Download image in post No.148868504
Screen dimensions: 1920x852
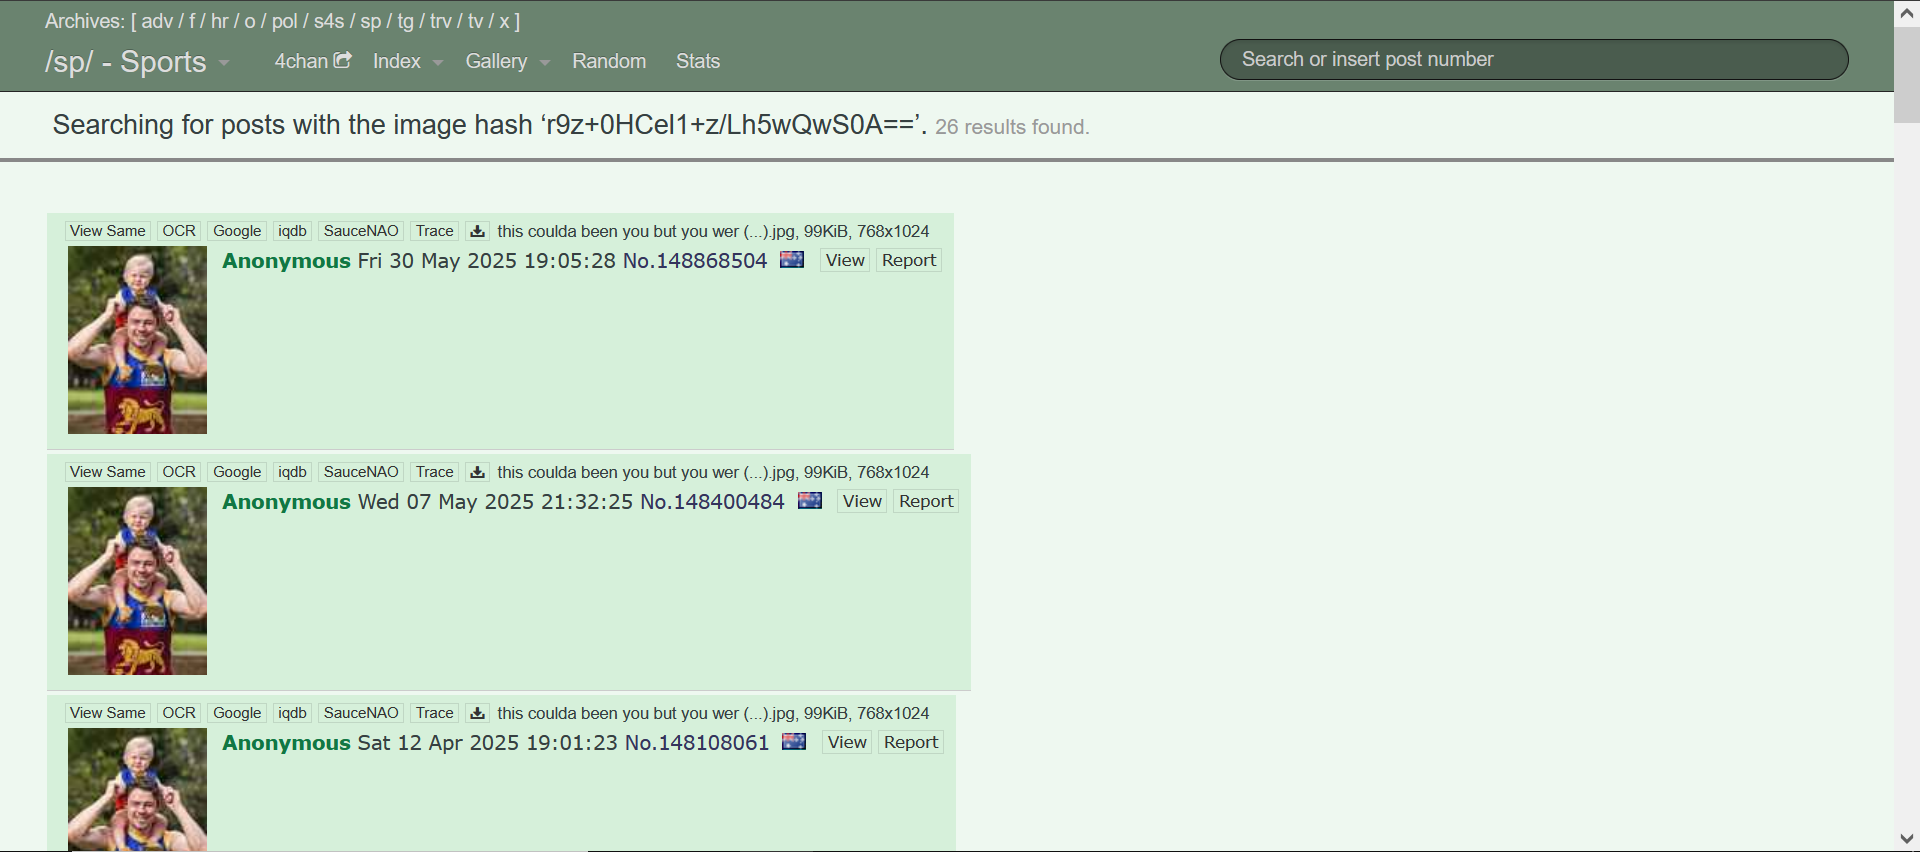(x=478, y=231)
